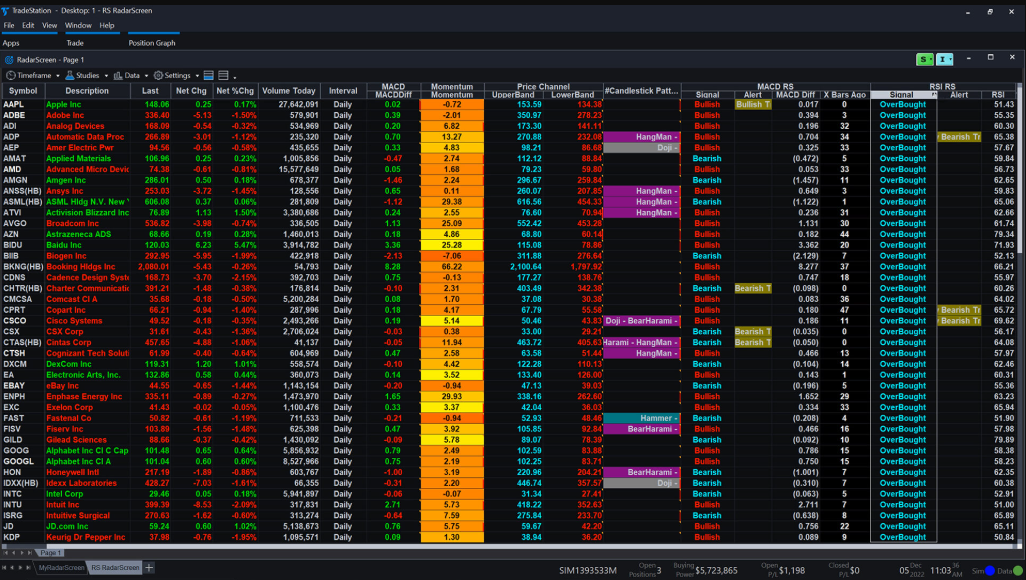Image resolution: width=1026 pixels, height=580 pixels.
Task: Click the Buying Power $5,723,865 value
Action: (716, 571)
